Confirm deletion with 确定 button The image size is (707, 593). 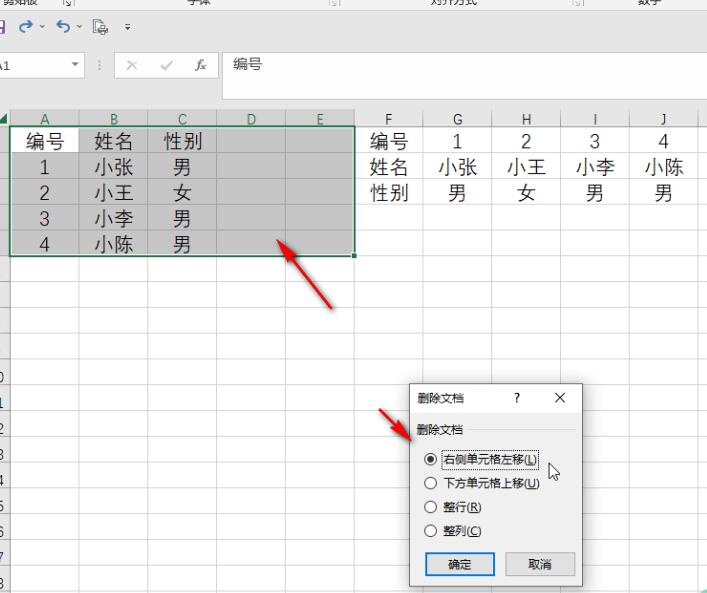pos(460,564)
